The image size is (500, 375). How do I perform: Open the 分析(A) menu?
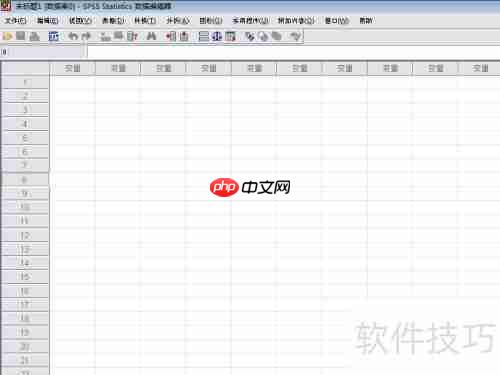coord(178,21)
